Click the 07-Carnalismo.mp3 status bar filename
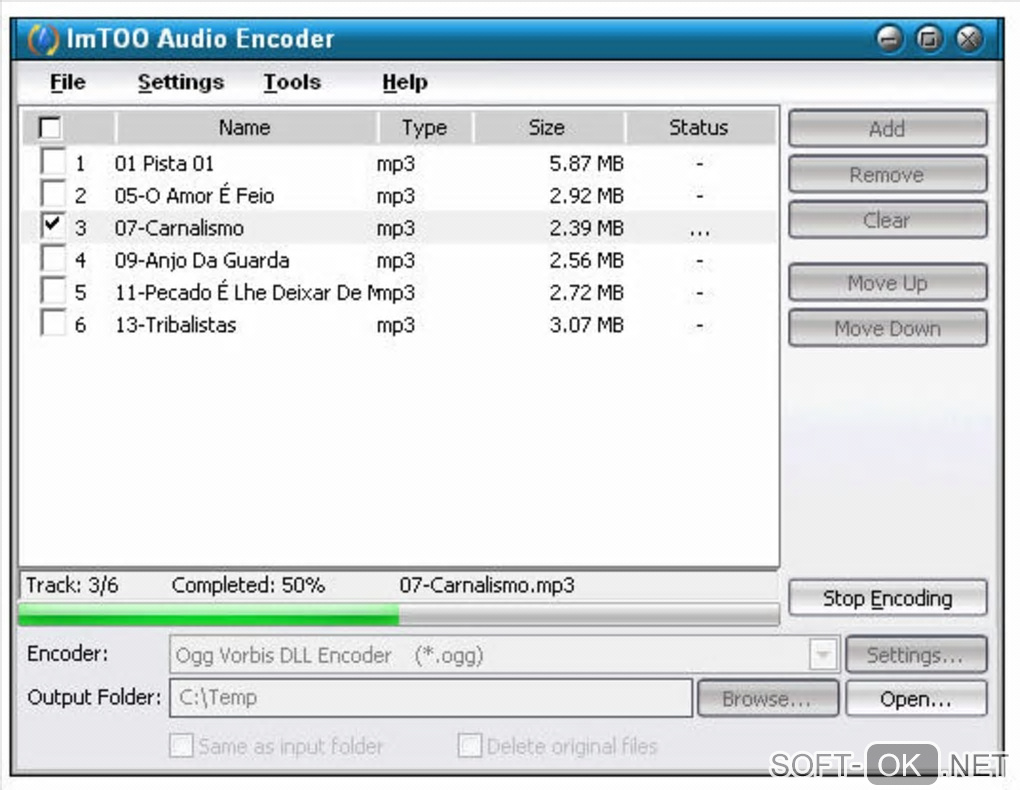Image resolution: width=1020 pixels, height=790 pixels. point(487,585)
